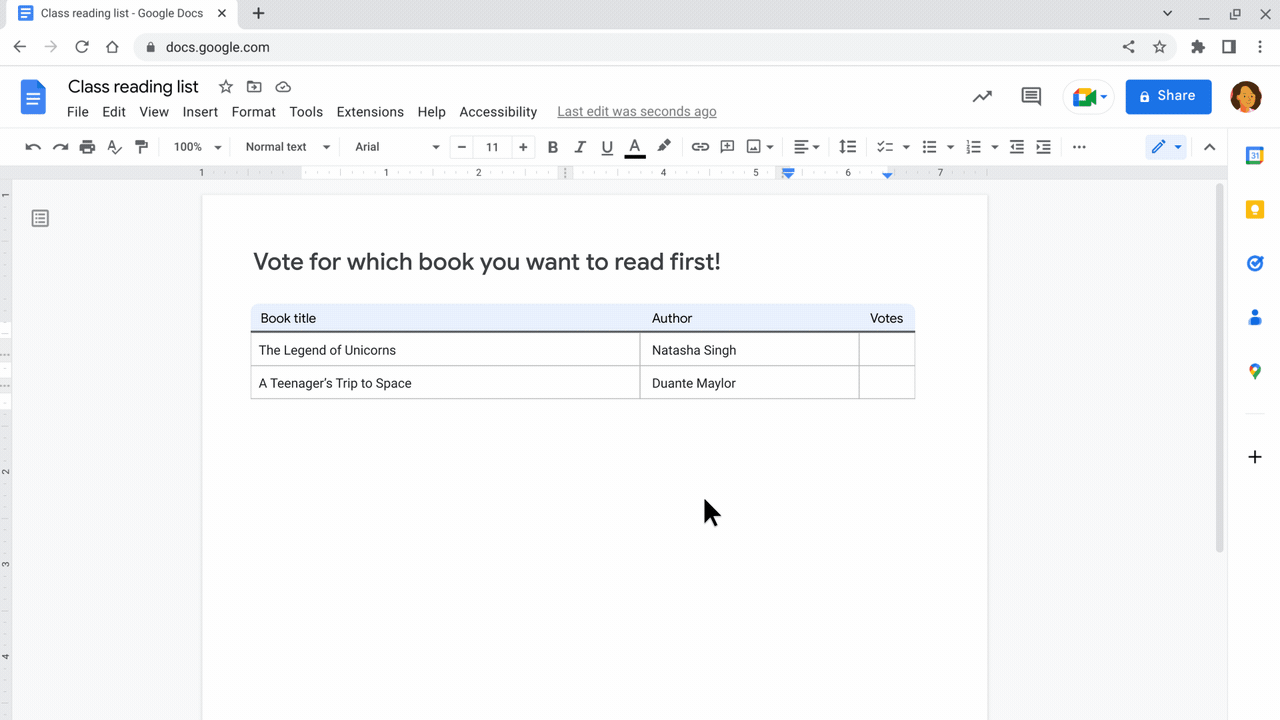
Task: Toggle bold formatting
Action: [x=553, y=147]
